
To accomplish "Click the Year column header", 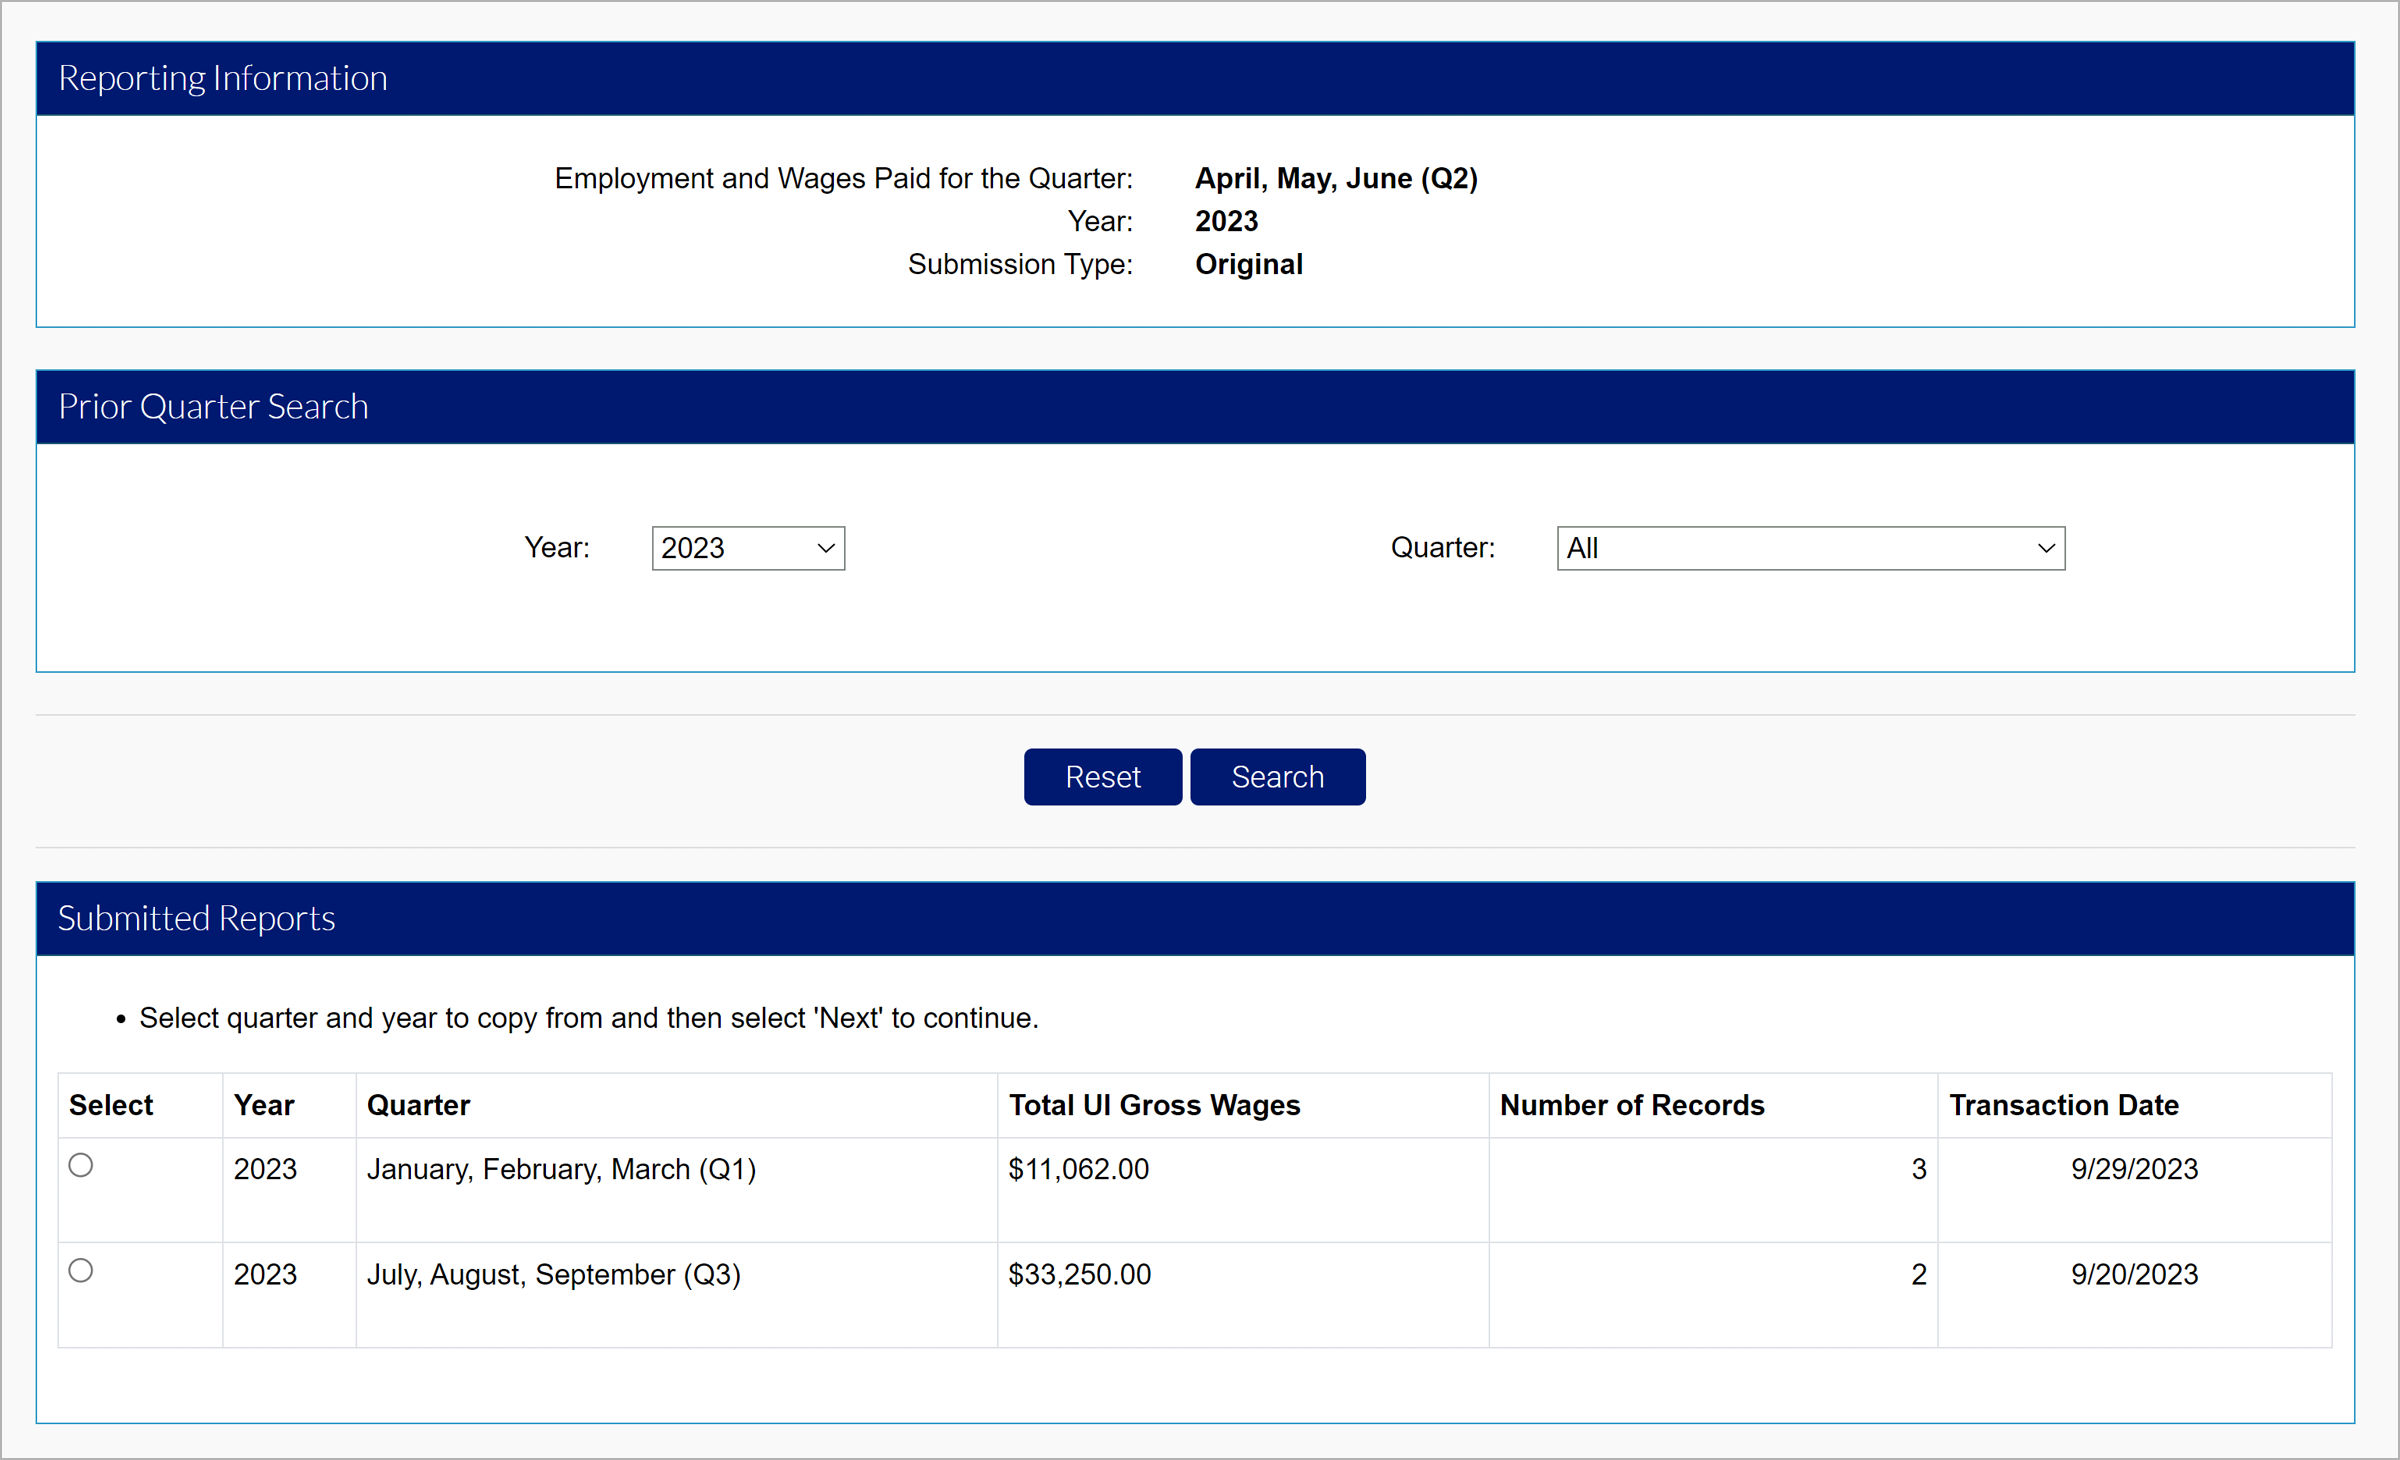I will (264, 1105).
